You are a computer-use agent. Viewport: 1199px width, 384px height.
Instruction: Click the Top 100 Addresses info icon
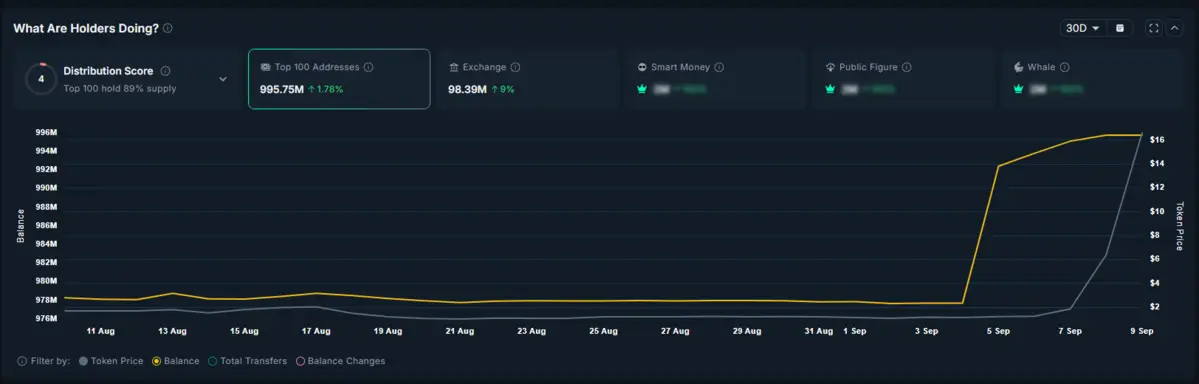369,67
